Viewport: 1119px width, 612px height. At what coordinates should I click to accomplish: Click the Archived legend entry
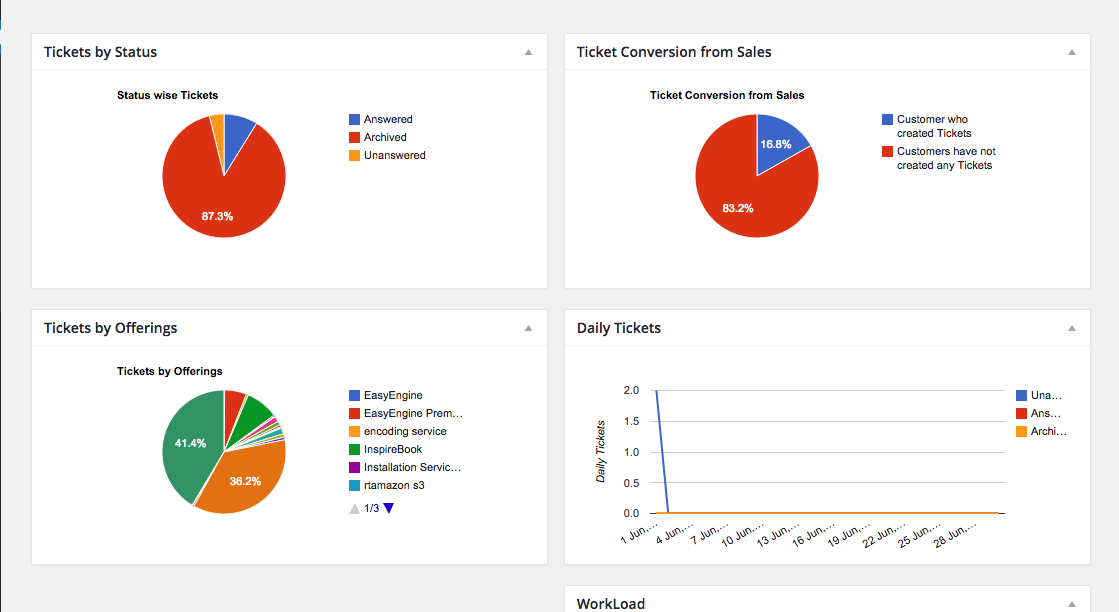[x=385, y=137]
